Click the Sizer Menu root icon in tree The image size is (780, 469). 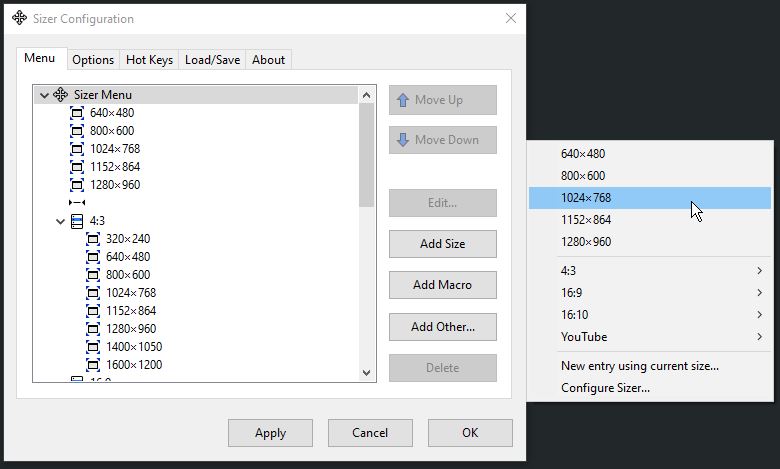pyautogui.click(x=61, y=95)
